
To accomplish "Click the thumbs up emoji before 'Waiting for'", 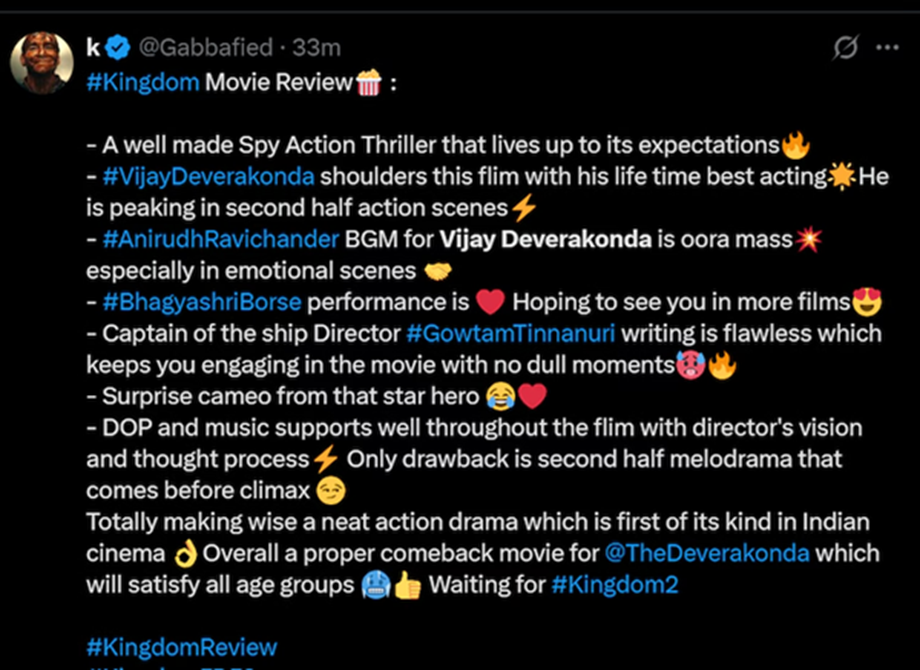I will tap(408, 585).
